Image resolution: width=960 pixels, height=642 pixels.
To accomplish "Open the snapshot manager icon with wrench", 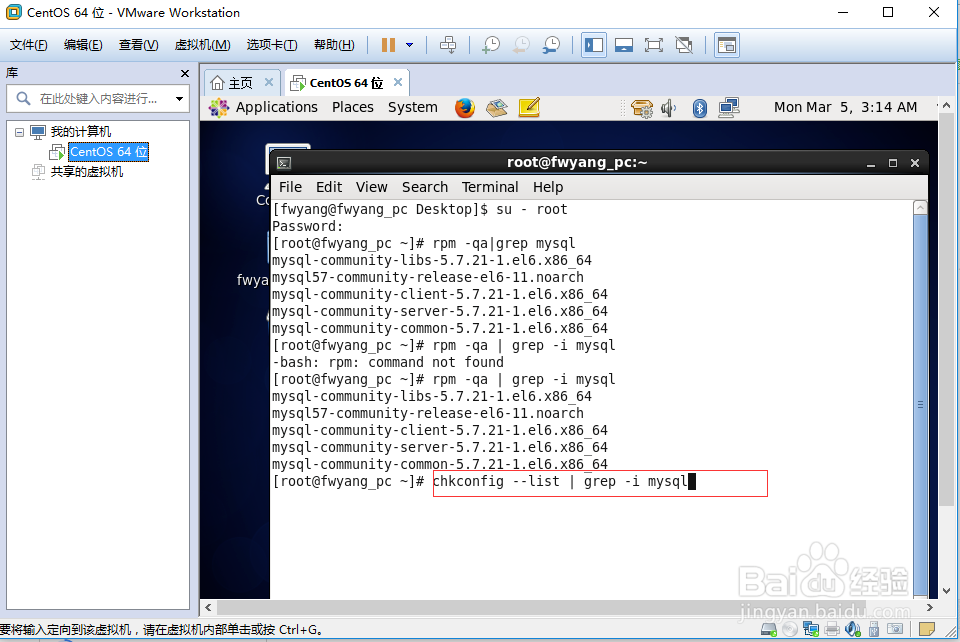I will [552, 45].
